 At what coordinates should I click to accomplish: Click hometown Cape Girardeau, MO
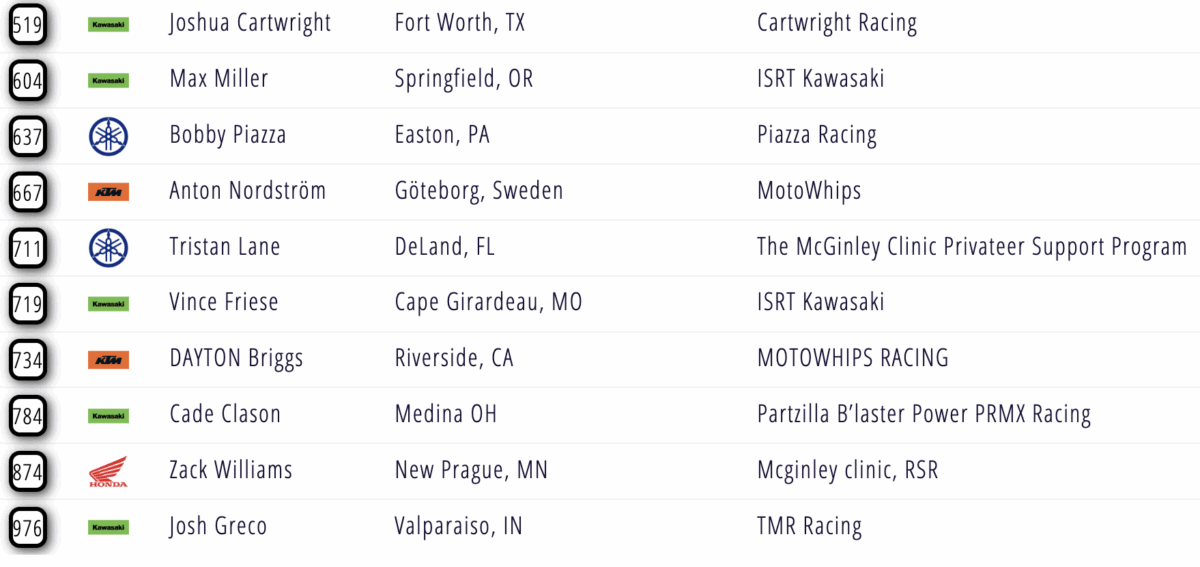[488, 302]
